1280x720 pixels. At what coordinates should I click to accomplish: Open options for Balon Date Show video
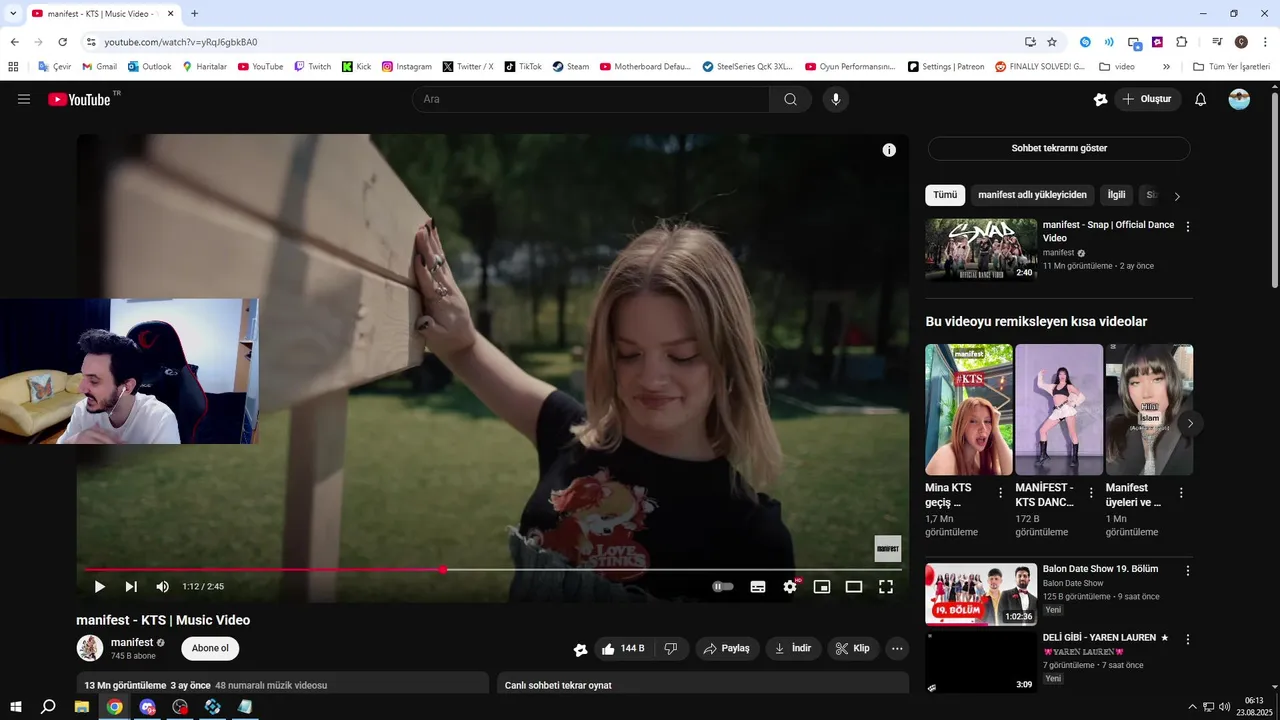(x=1188, y=571)
